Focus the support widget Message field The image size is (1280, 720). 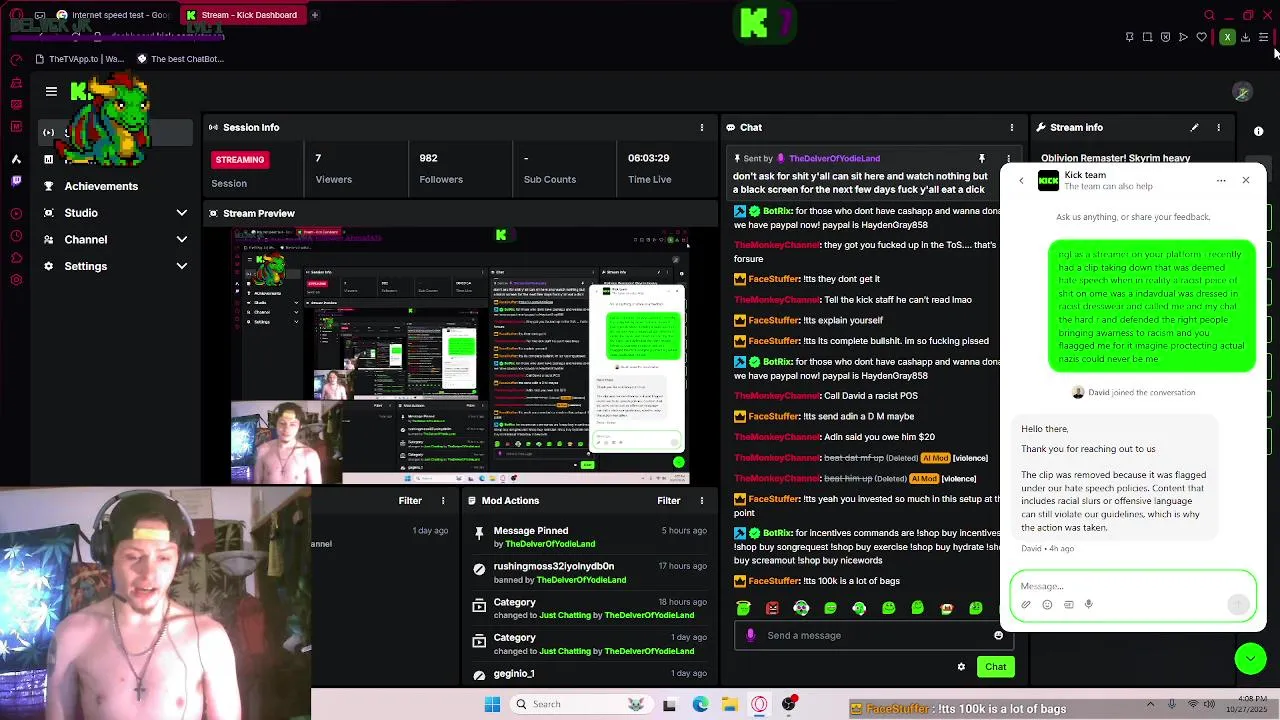[1132, 587]
